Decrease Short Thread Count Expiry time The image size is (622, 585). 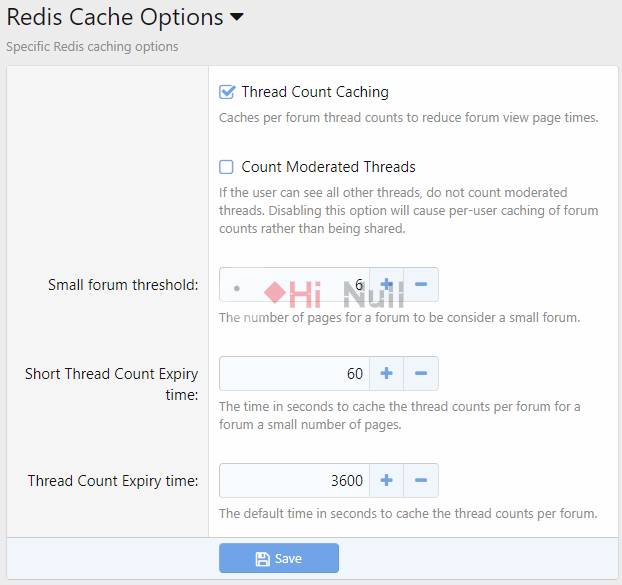point(421,373)
